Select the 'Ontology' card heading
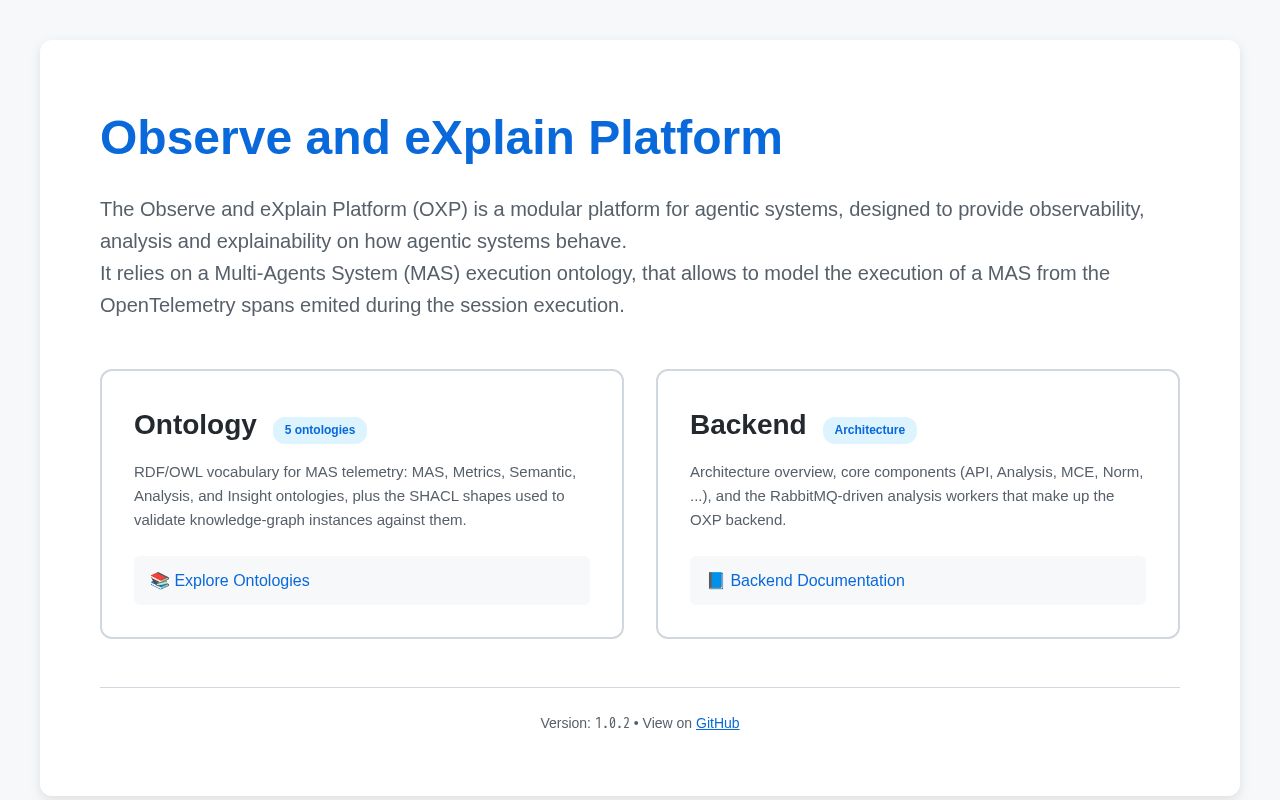This screenshot has width=1280, height=800. (x=195, y=425)
